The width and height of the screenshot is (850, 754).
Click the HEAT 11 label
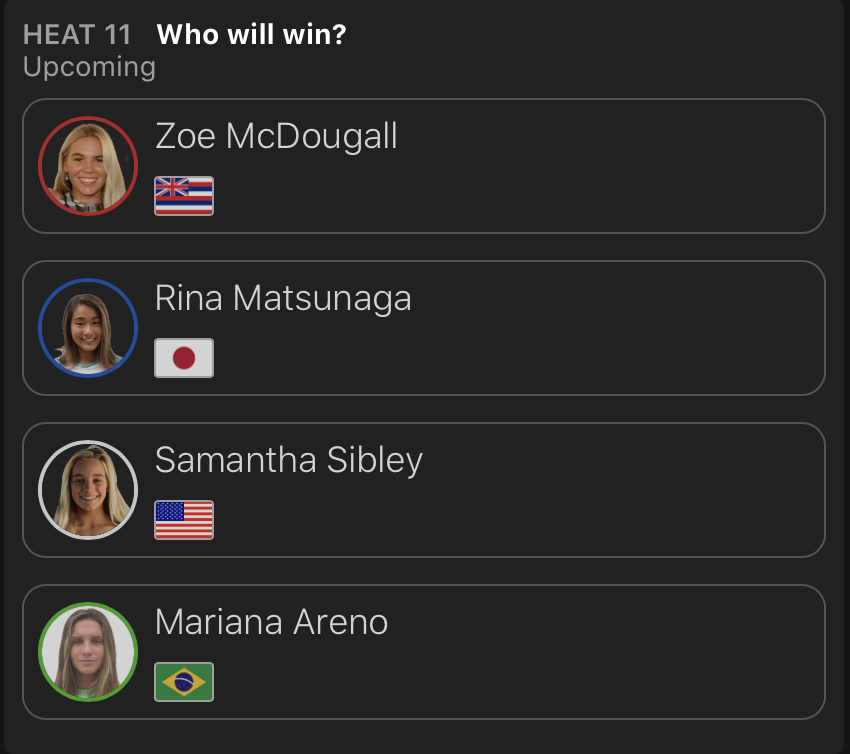click(x=77, y=35)
